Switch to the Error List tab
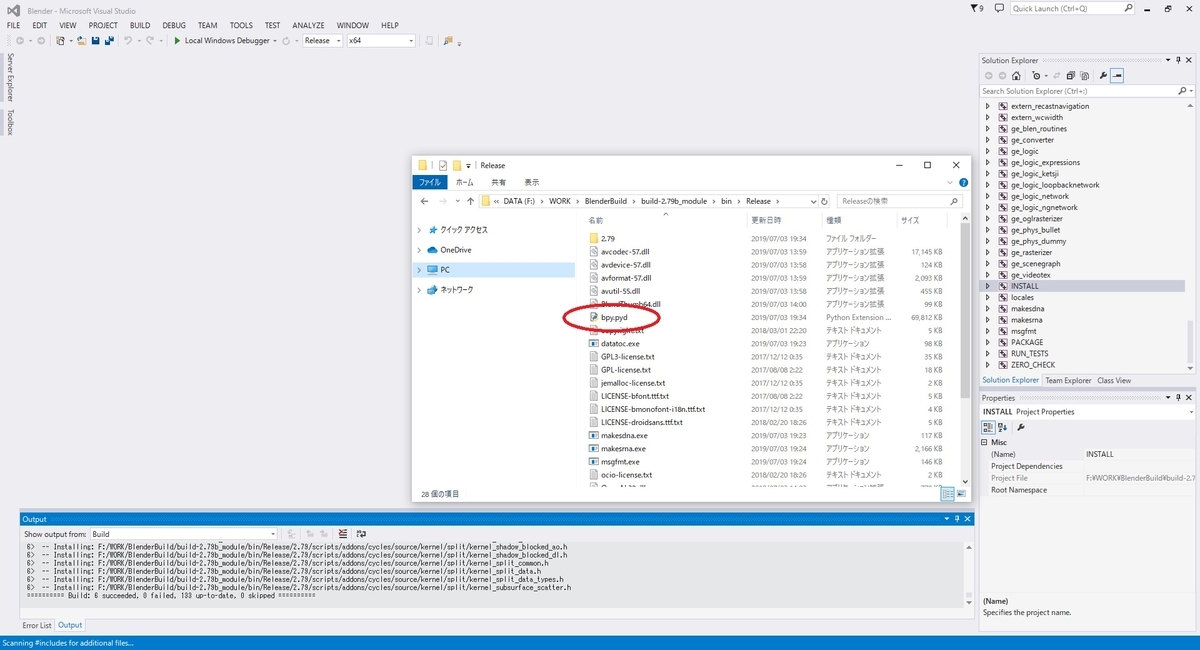Screen dimensions: 1200x650 pyautogui.click(x=37, y=625)
